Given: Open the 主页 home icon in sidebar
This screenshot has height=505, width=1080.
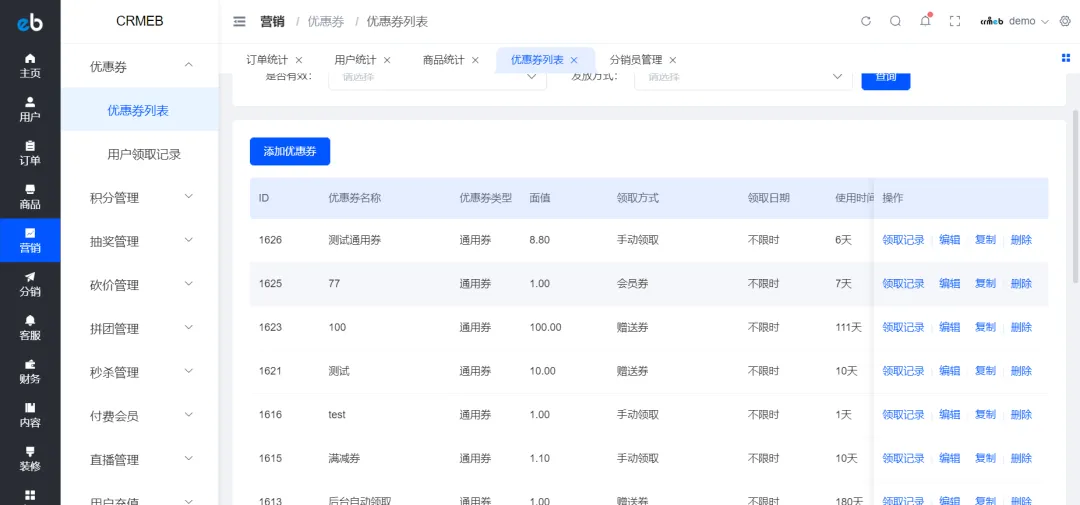Looking at the screenshot, I should pyautogui.click(x=30, y=65).
